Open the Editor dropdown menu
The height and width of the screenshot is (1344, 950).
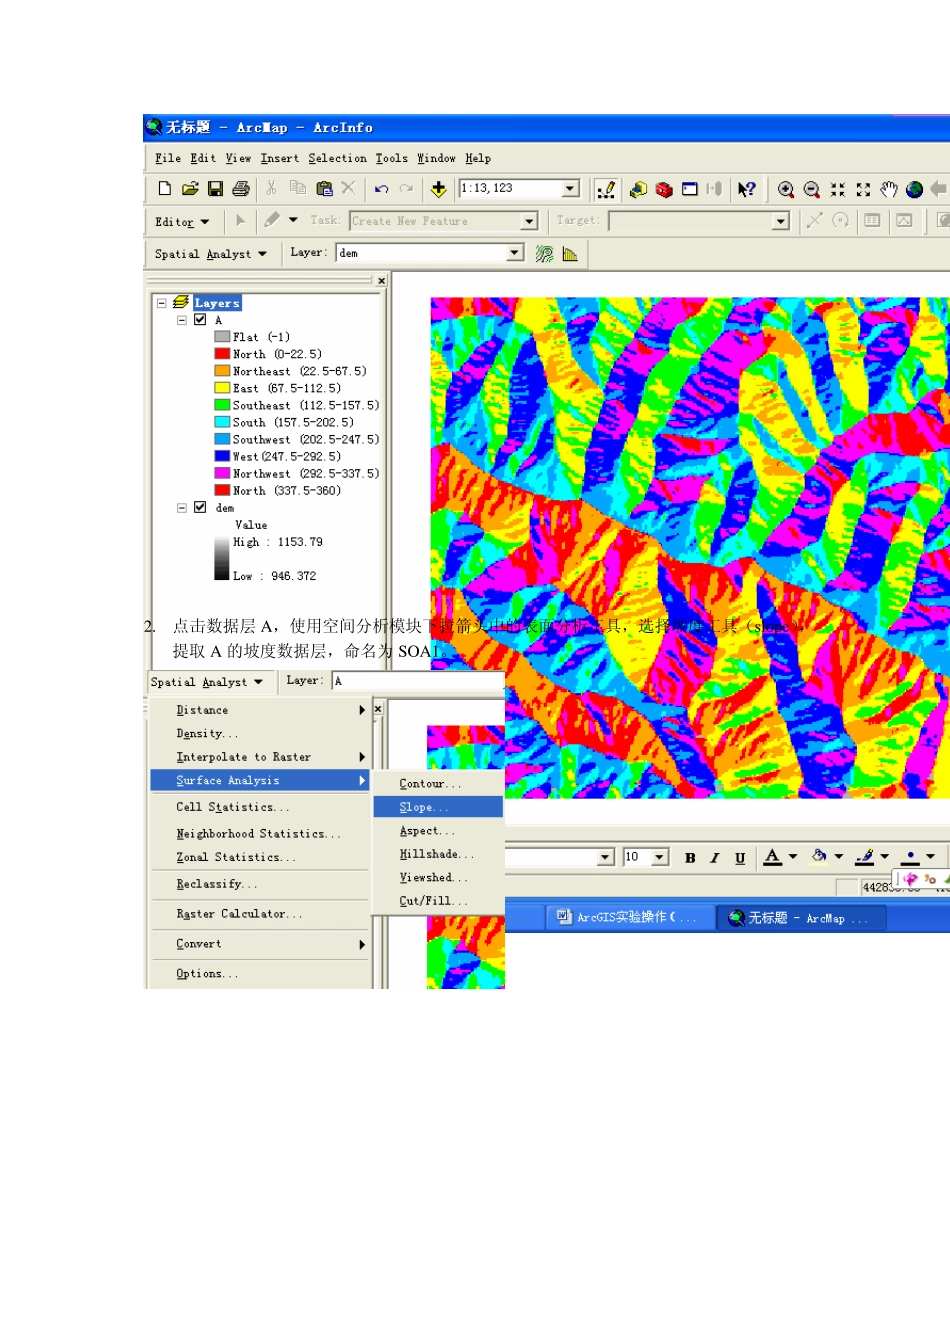coord(182,222)
